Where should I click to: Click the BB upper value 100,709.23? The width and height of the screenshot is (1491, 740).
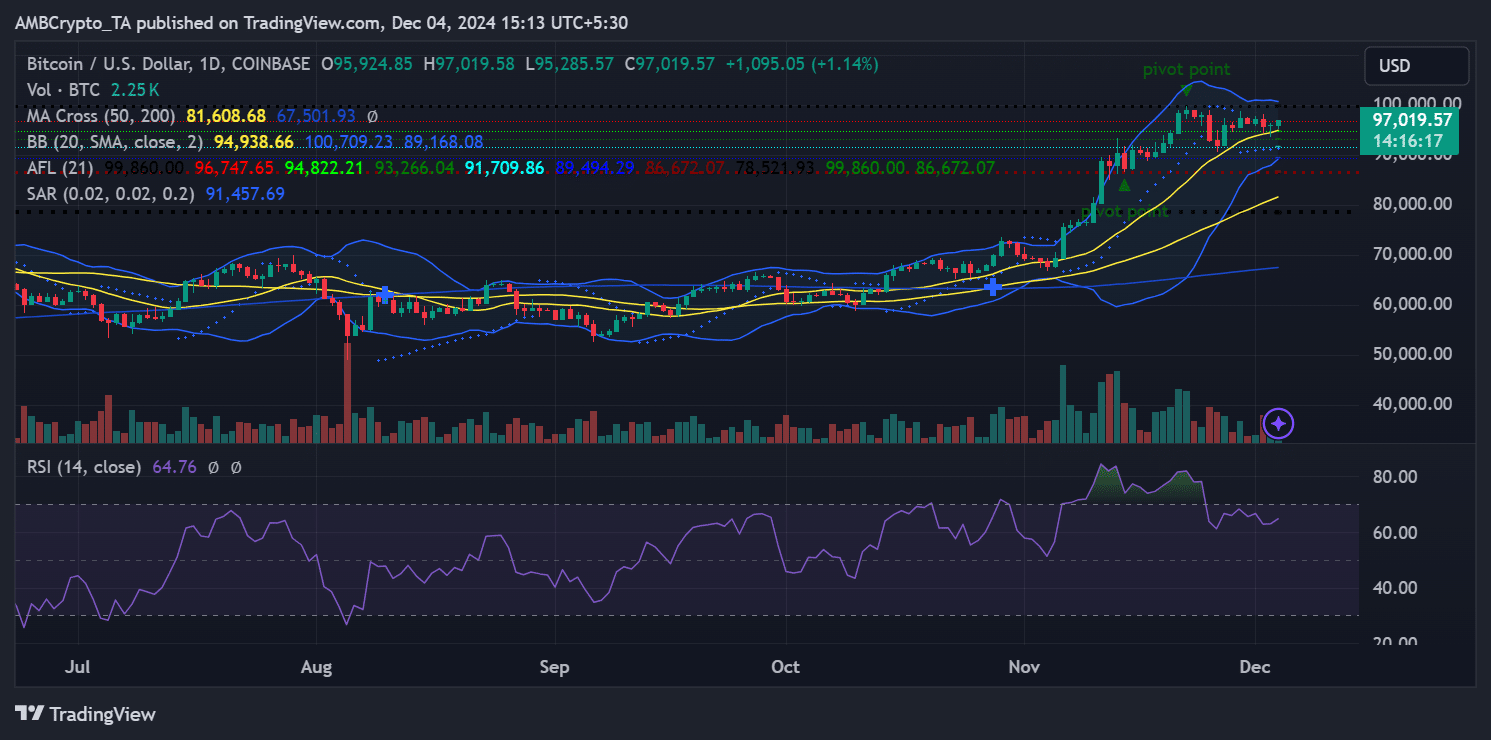pyautogui.click(x=349, y=142)
